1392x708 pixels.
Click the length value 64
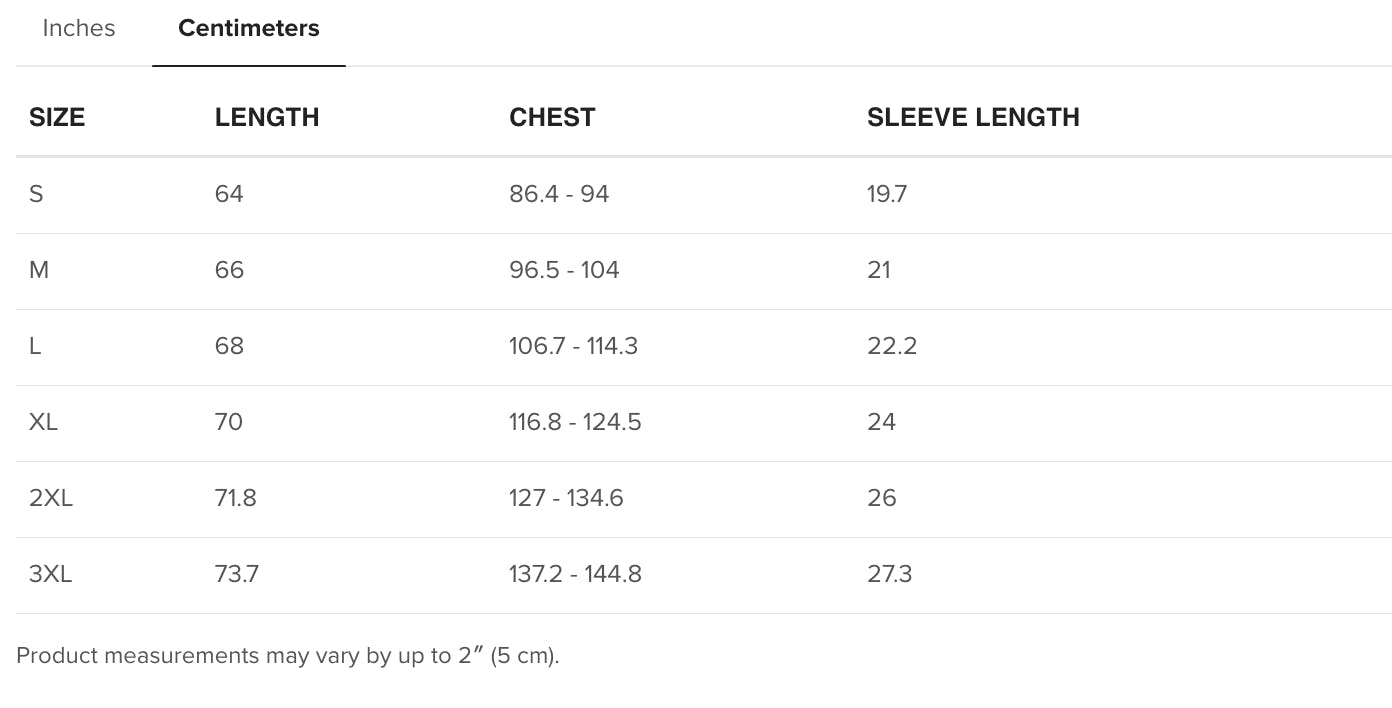(x=229, y=194)
